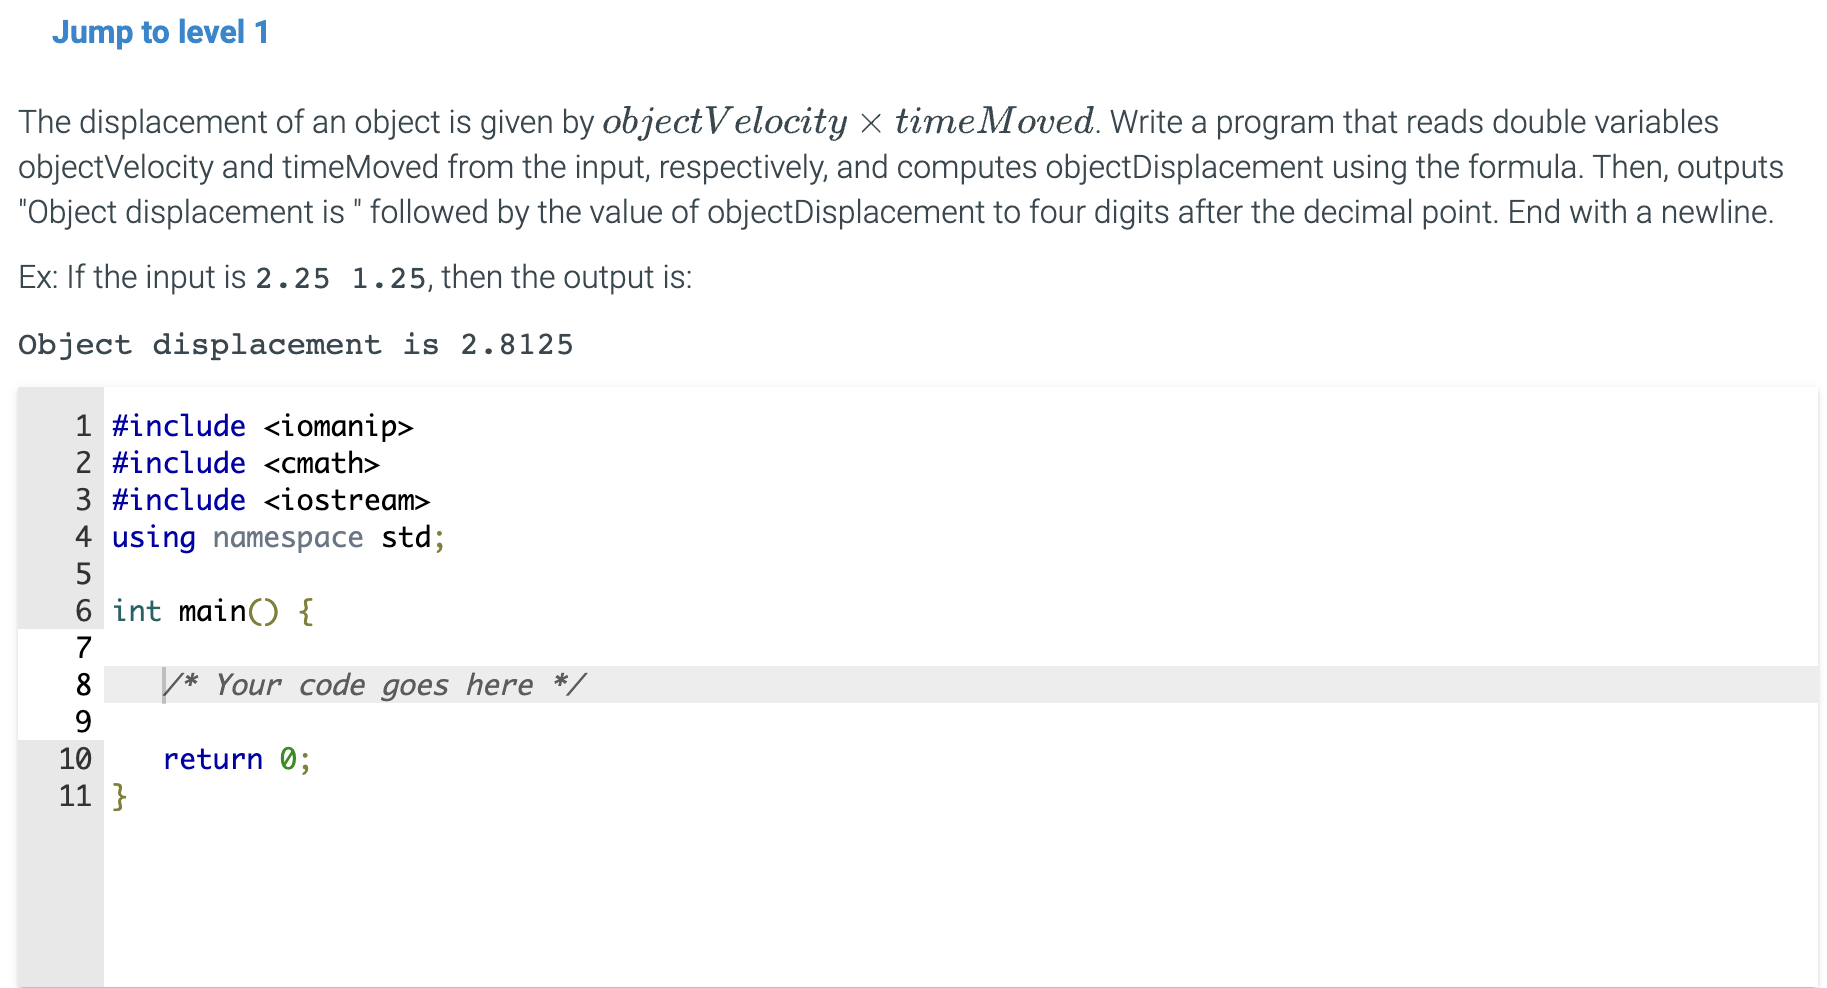Viewport: 1827px width, 988px height.
Task: Place cursor on the Your code goes here comment
Action: tap(375, 685)
